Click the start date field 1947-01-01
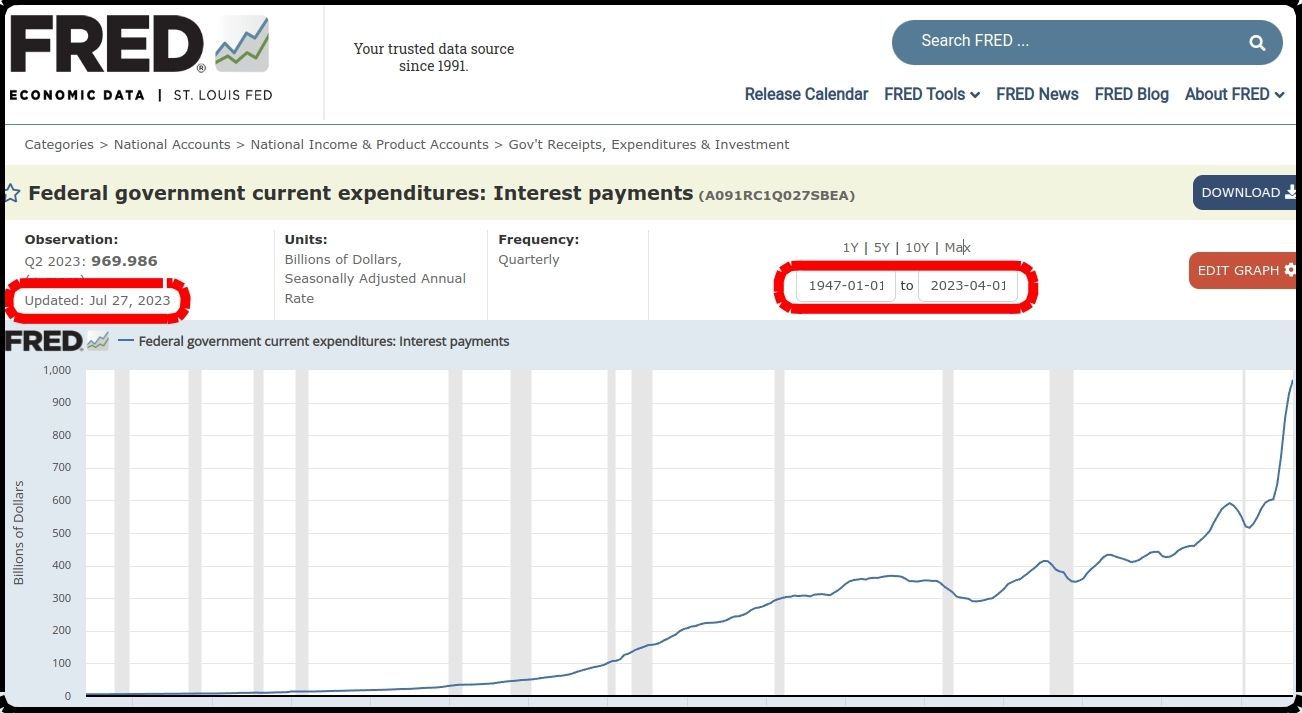This screenshot has height=713, width=1302. pos(846,286)
